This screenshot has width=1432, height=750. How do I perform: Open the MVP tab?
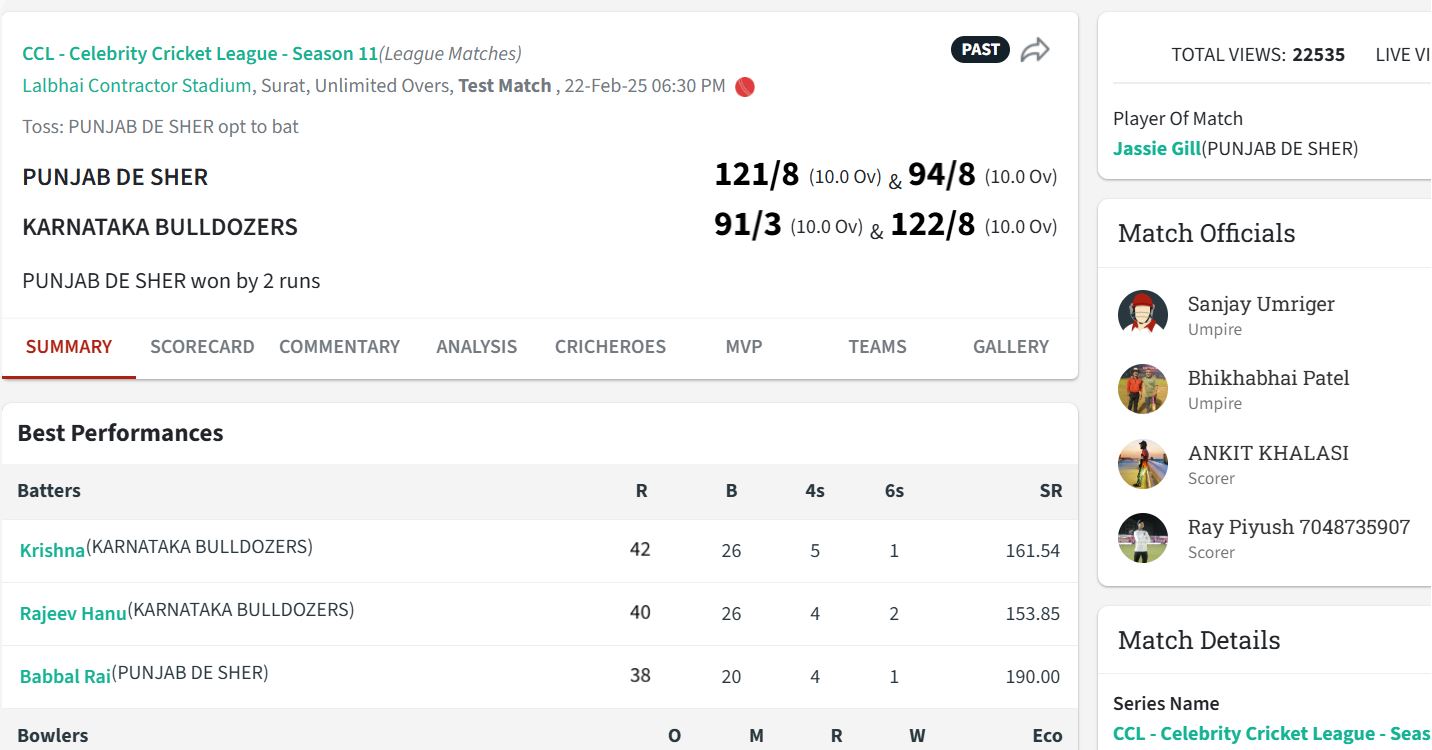pyautogui.click(x=743, y=346)
